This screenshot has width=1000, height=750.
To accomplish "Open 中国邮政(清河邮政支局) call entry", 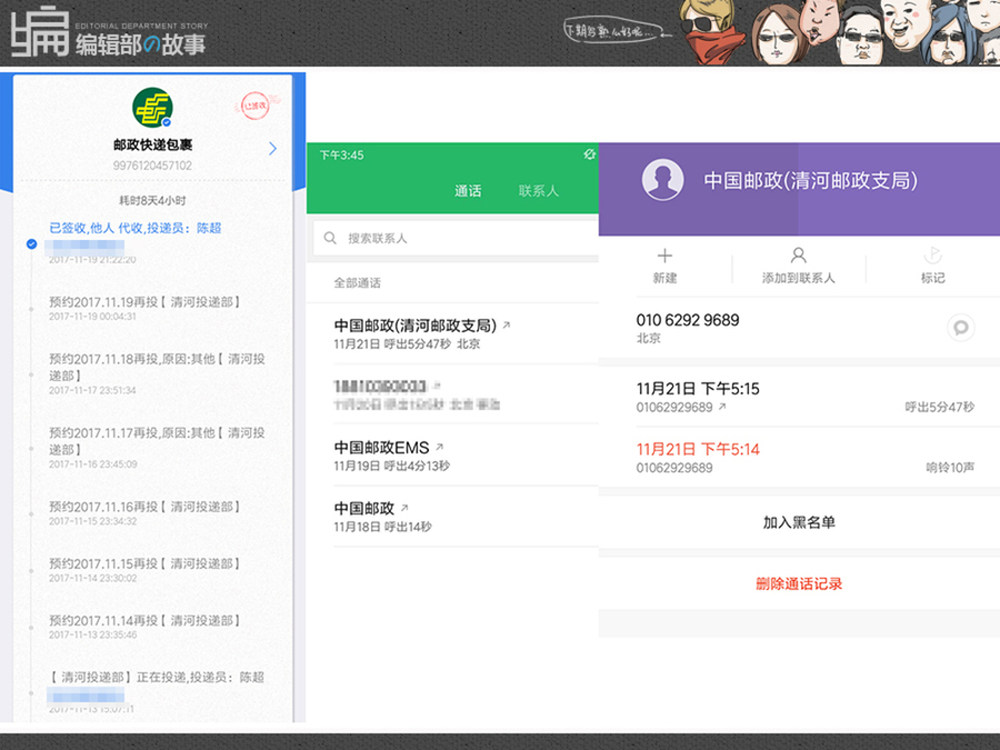I will 466,334.
